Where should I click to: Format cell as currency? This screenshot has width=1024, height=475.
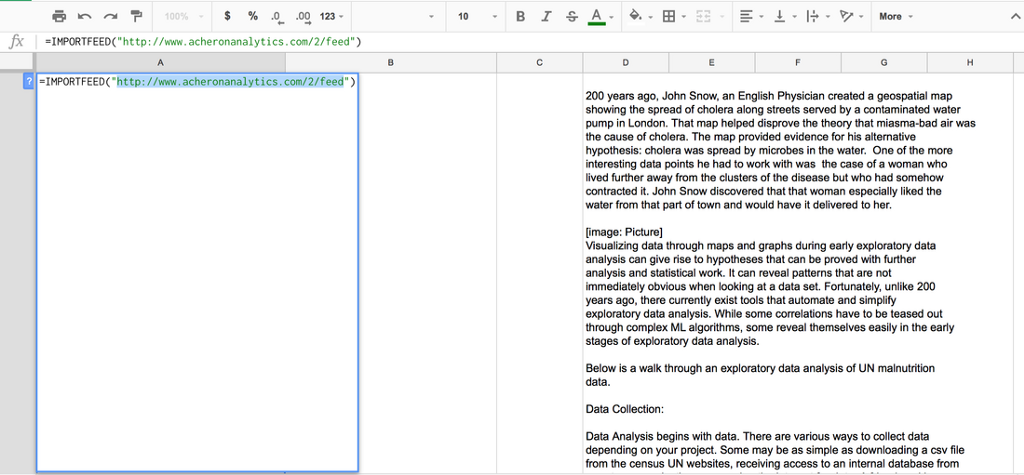(228, 17)
